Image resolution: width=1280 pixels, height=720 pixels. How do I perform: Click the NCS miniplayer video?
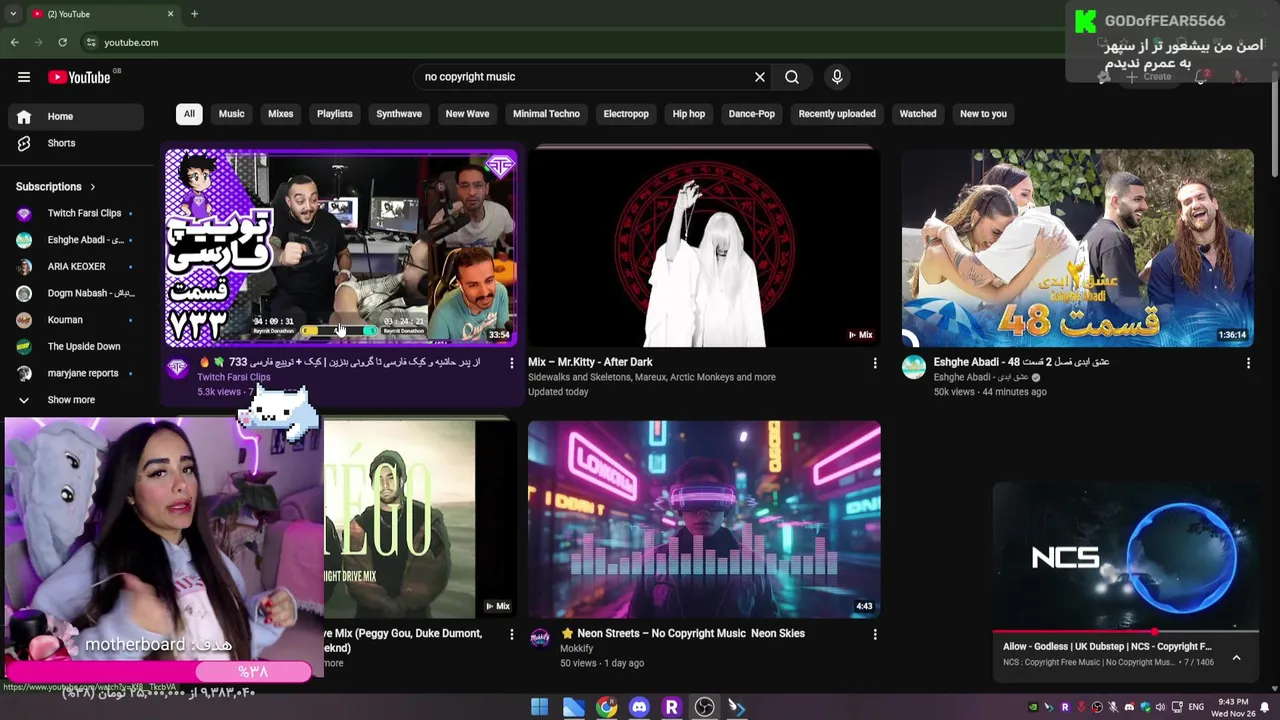pyautogui.click(x=1125, y=556)
